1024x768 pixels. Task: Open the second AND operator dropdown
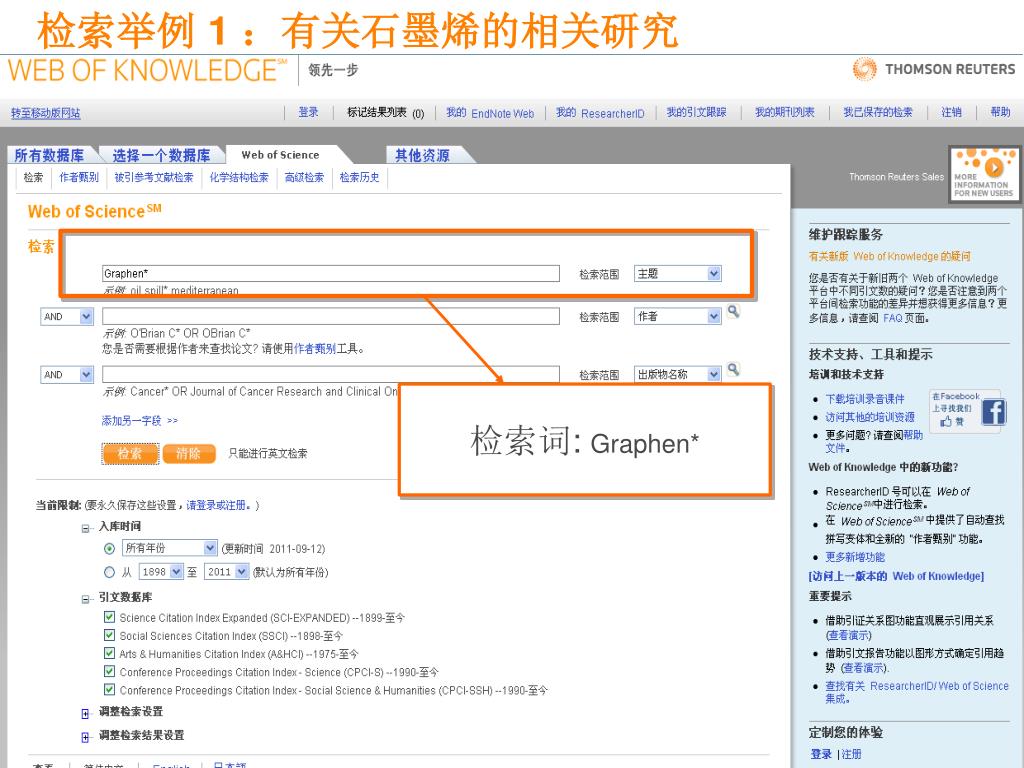(67, 375)
